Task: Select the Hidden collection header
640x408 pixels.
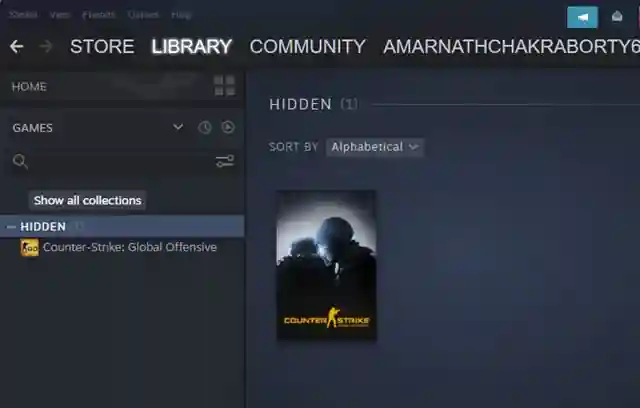Action: point(122,226)
